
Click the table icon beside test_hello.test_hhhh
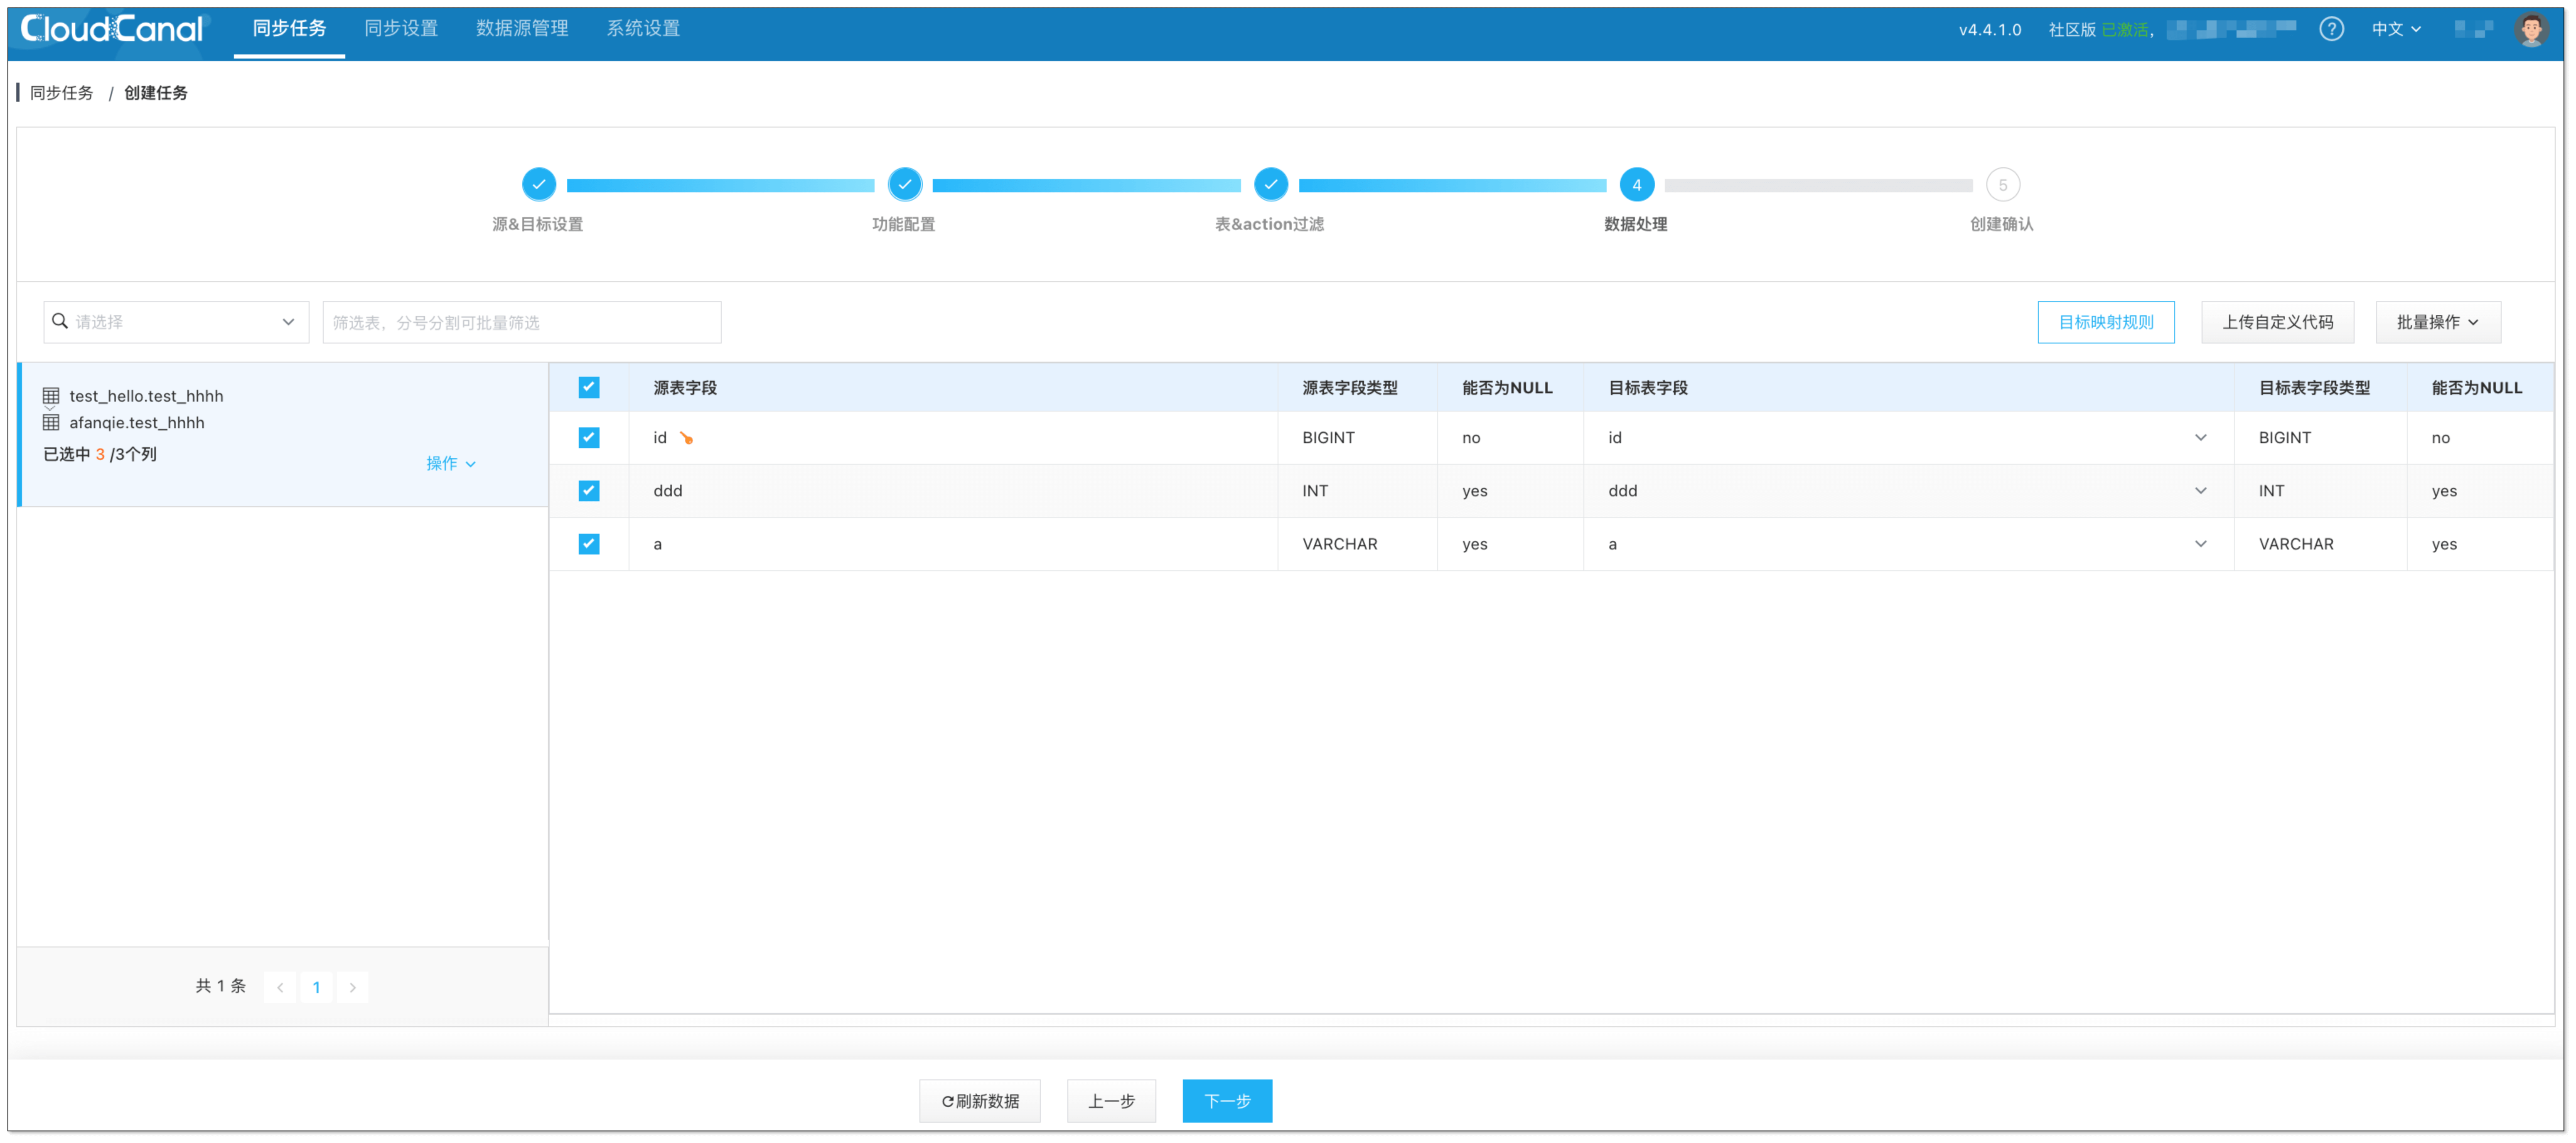[x=51, y=396]
